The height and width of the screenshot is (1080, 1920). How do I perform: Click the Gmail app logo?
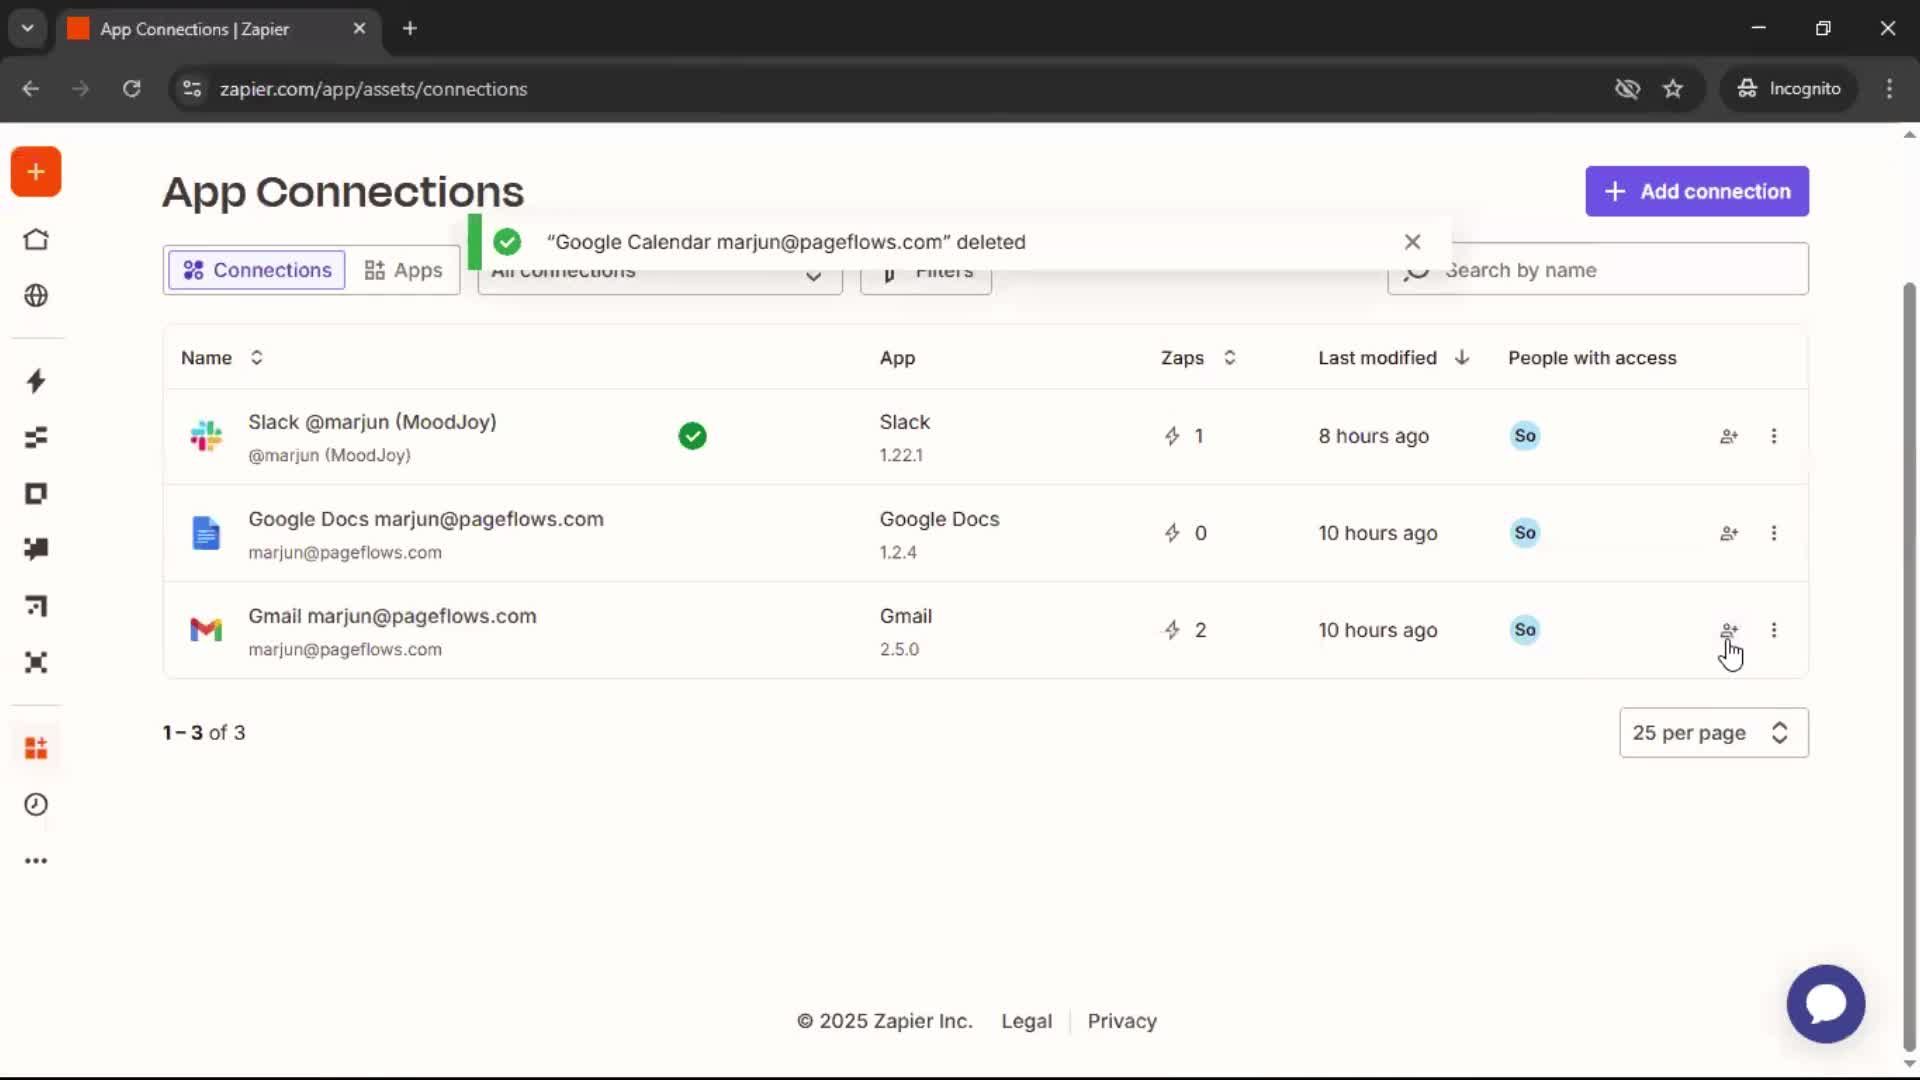pos(206,630)
